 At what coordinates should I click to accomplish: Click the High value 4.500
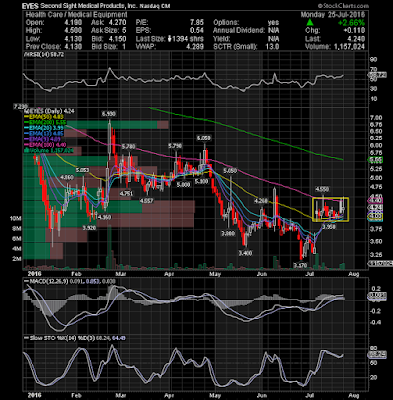pyautogui.click(x=72, y=31)
